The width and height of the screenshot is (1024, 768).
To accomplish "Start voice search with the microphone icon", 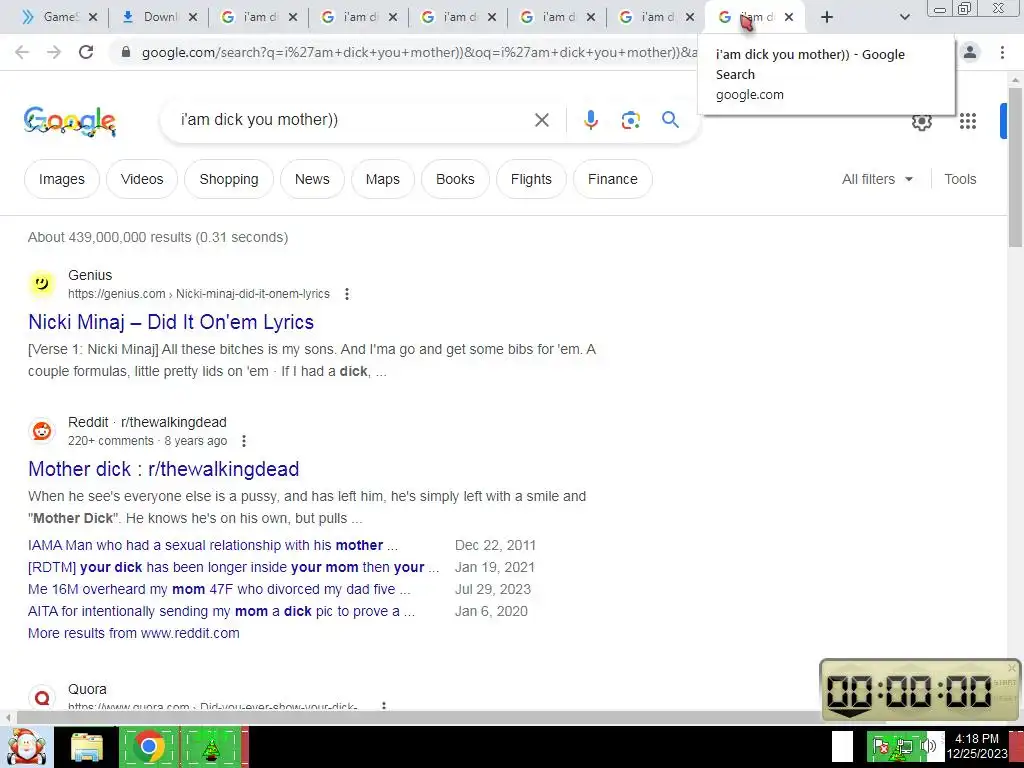I will (x=590, y=120).
